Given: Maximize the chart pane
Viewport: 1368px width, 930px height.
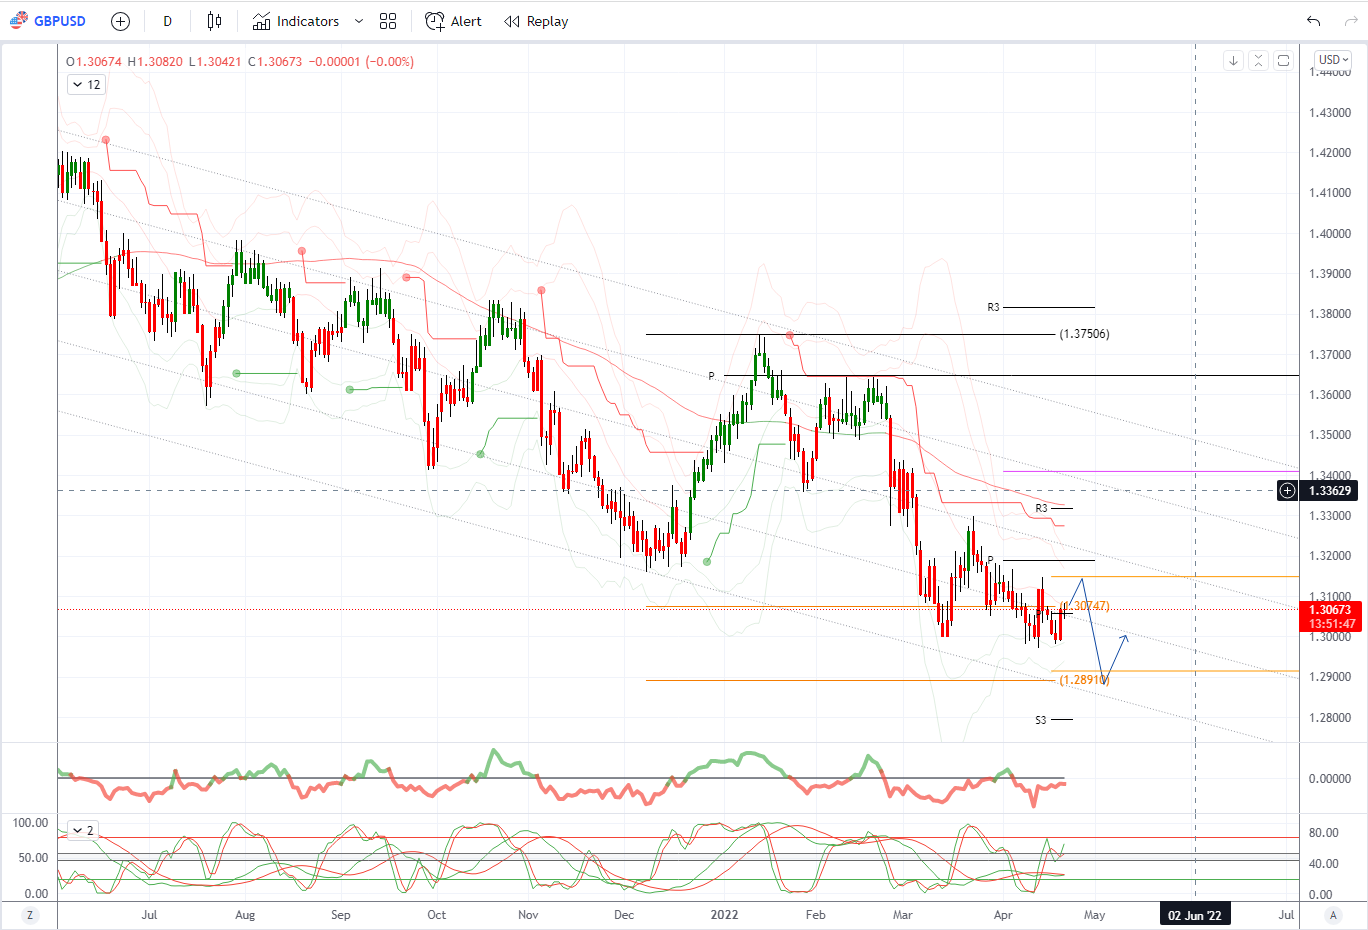Looking at the screenshot, I should coord(1283,61).
